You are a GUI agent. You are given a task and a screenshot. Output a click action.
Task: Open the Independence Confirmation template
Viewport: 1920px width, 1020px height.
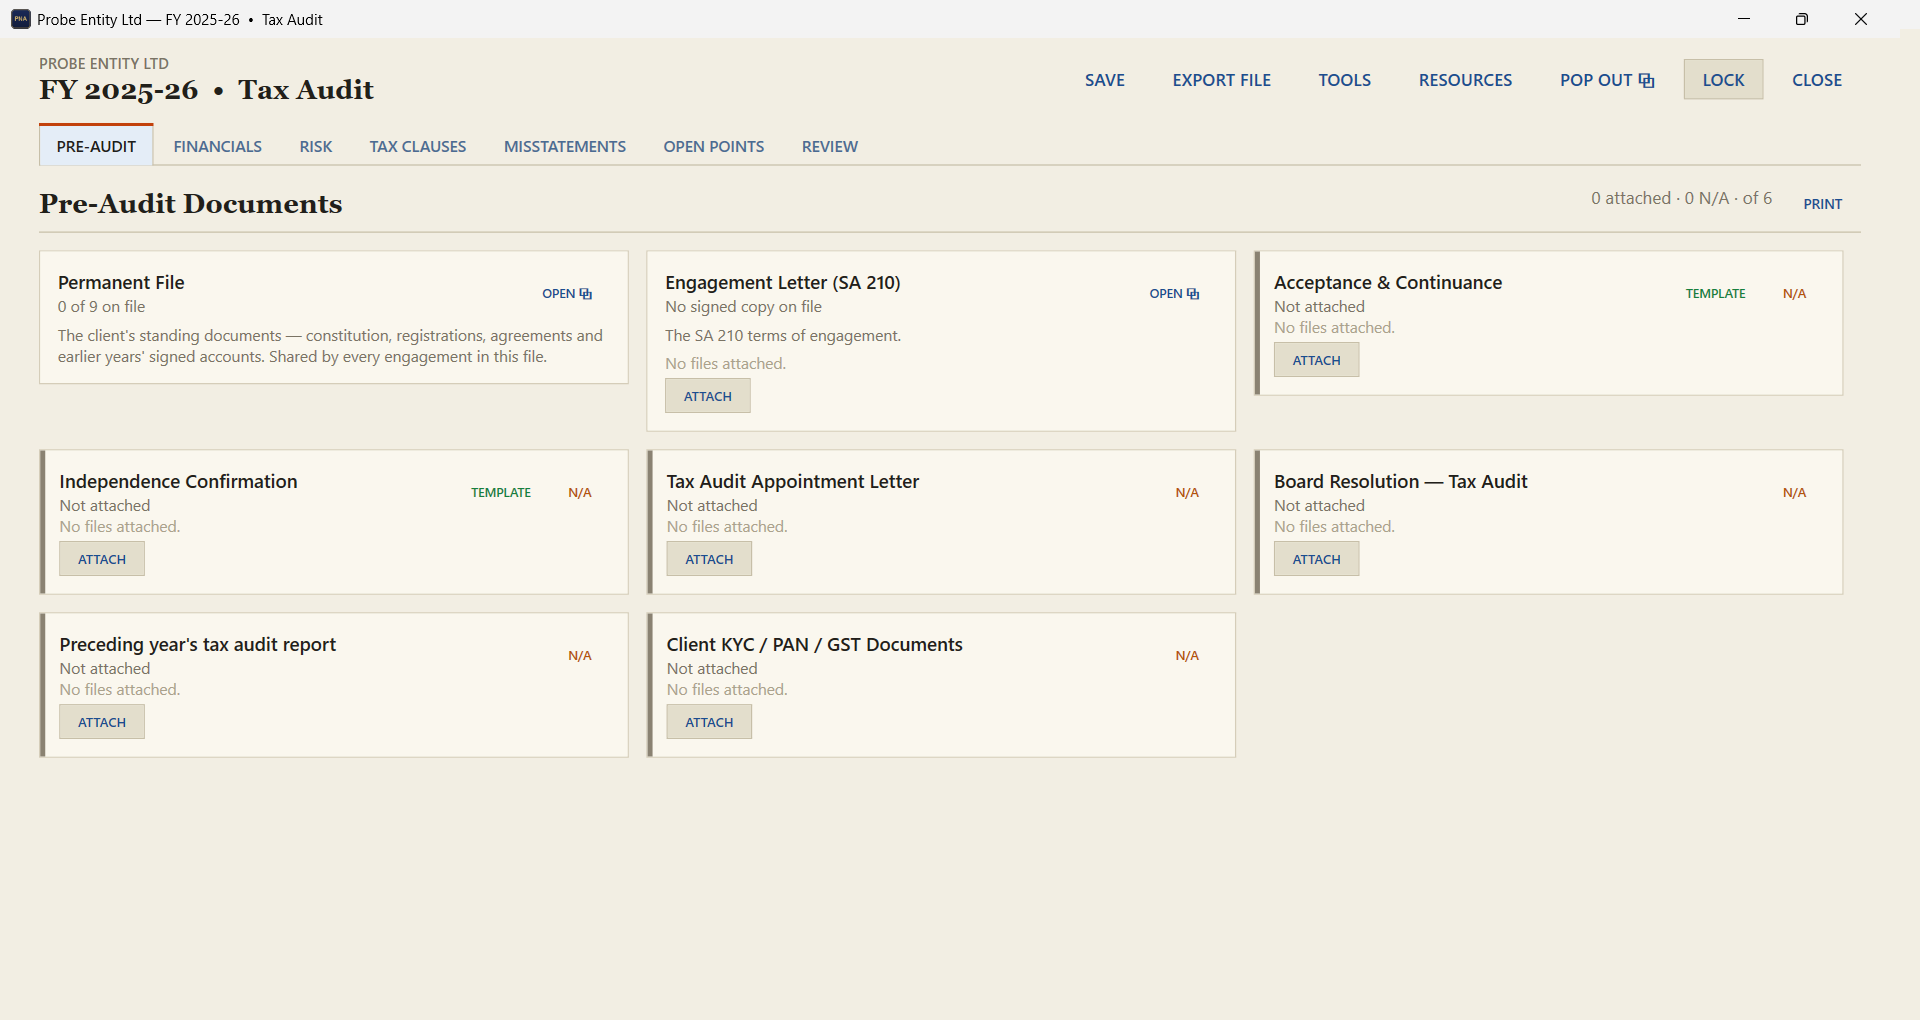tap(501, 493)
